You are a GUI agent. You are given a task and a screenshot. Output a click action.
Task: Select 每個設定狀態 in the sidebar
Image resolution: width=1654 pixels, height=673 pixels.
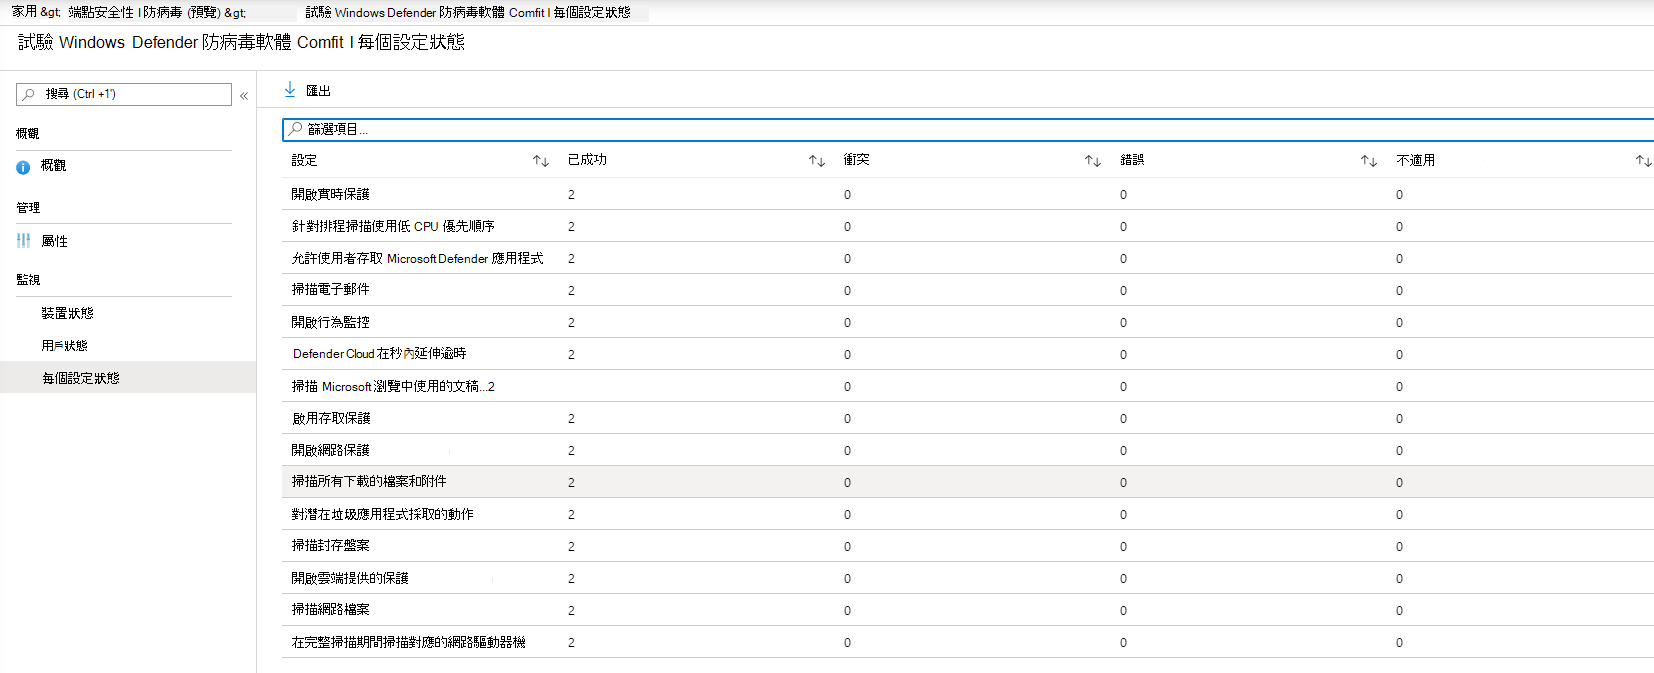[x=128, y=378]
